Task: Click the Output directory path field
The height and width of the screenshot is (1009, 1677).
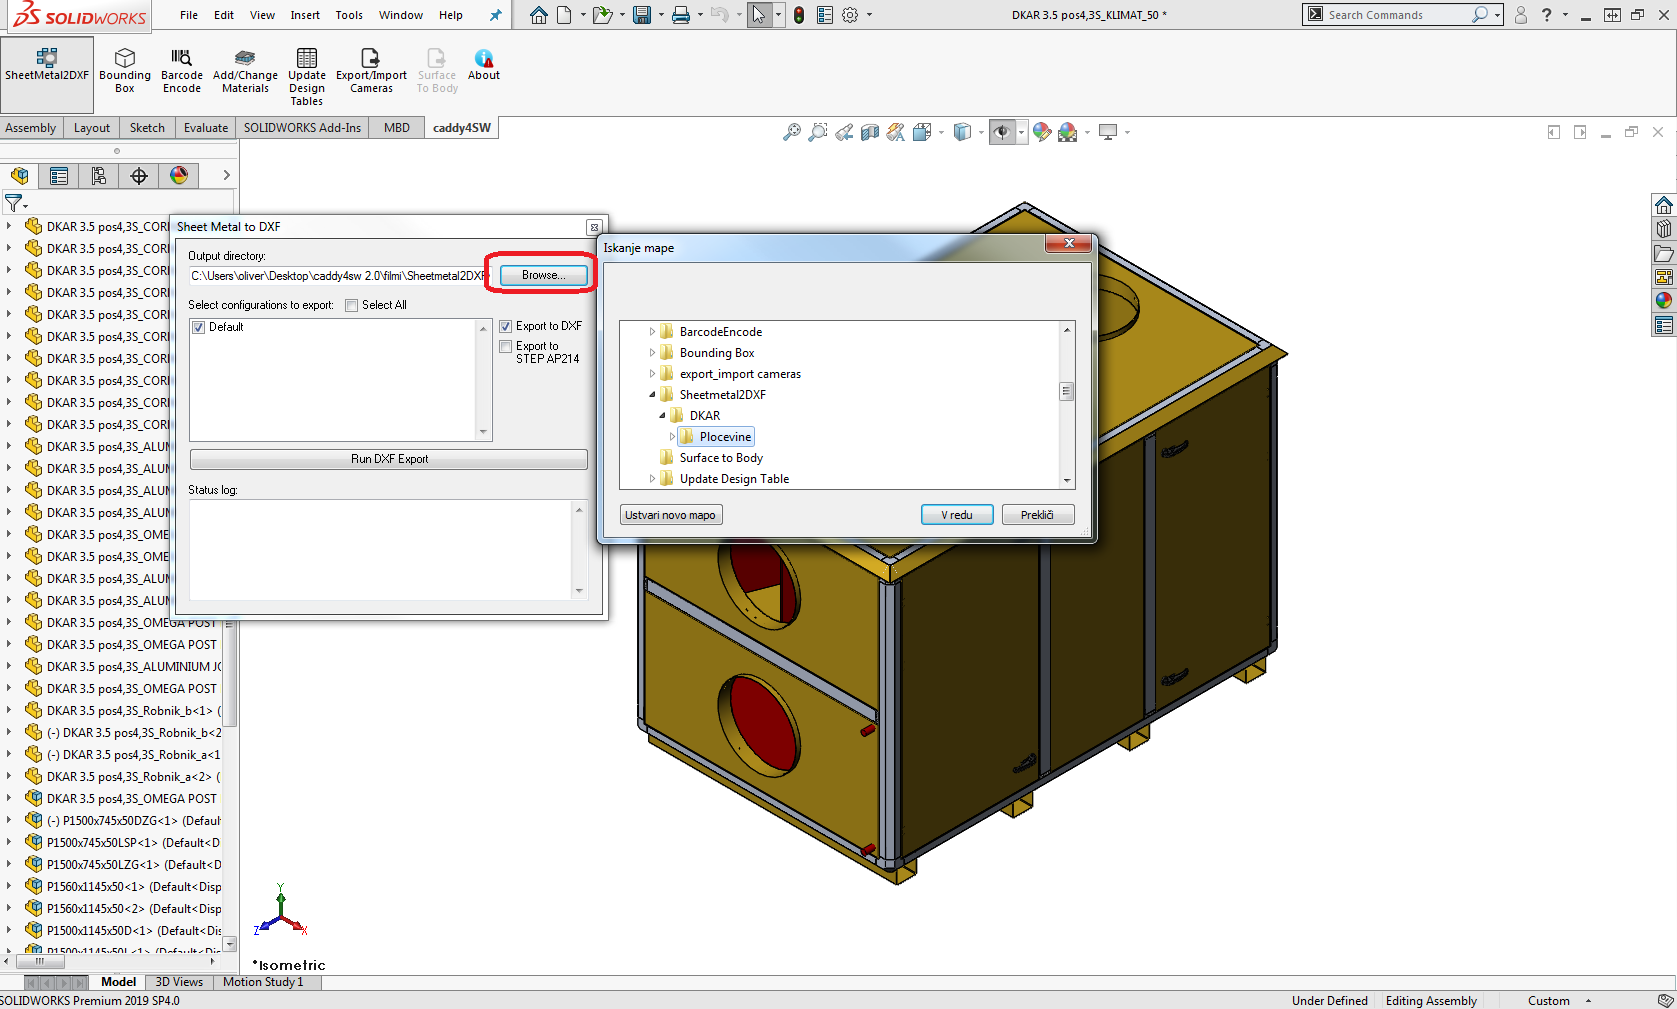Action: [x=337, y=276]
